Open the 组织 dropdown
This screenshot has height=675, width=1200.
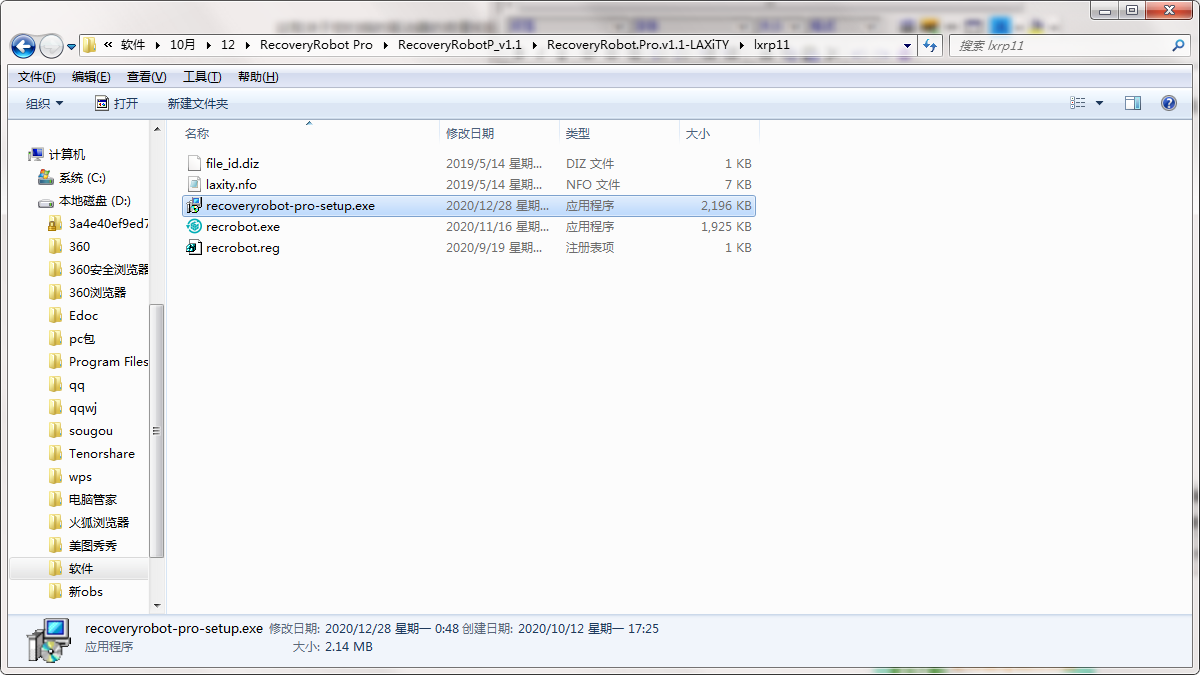click(44, 103)
